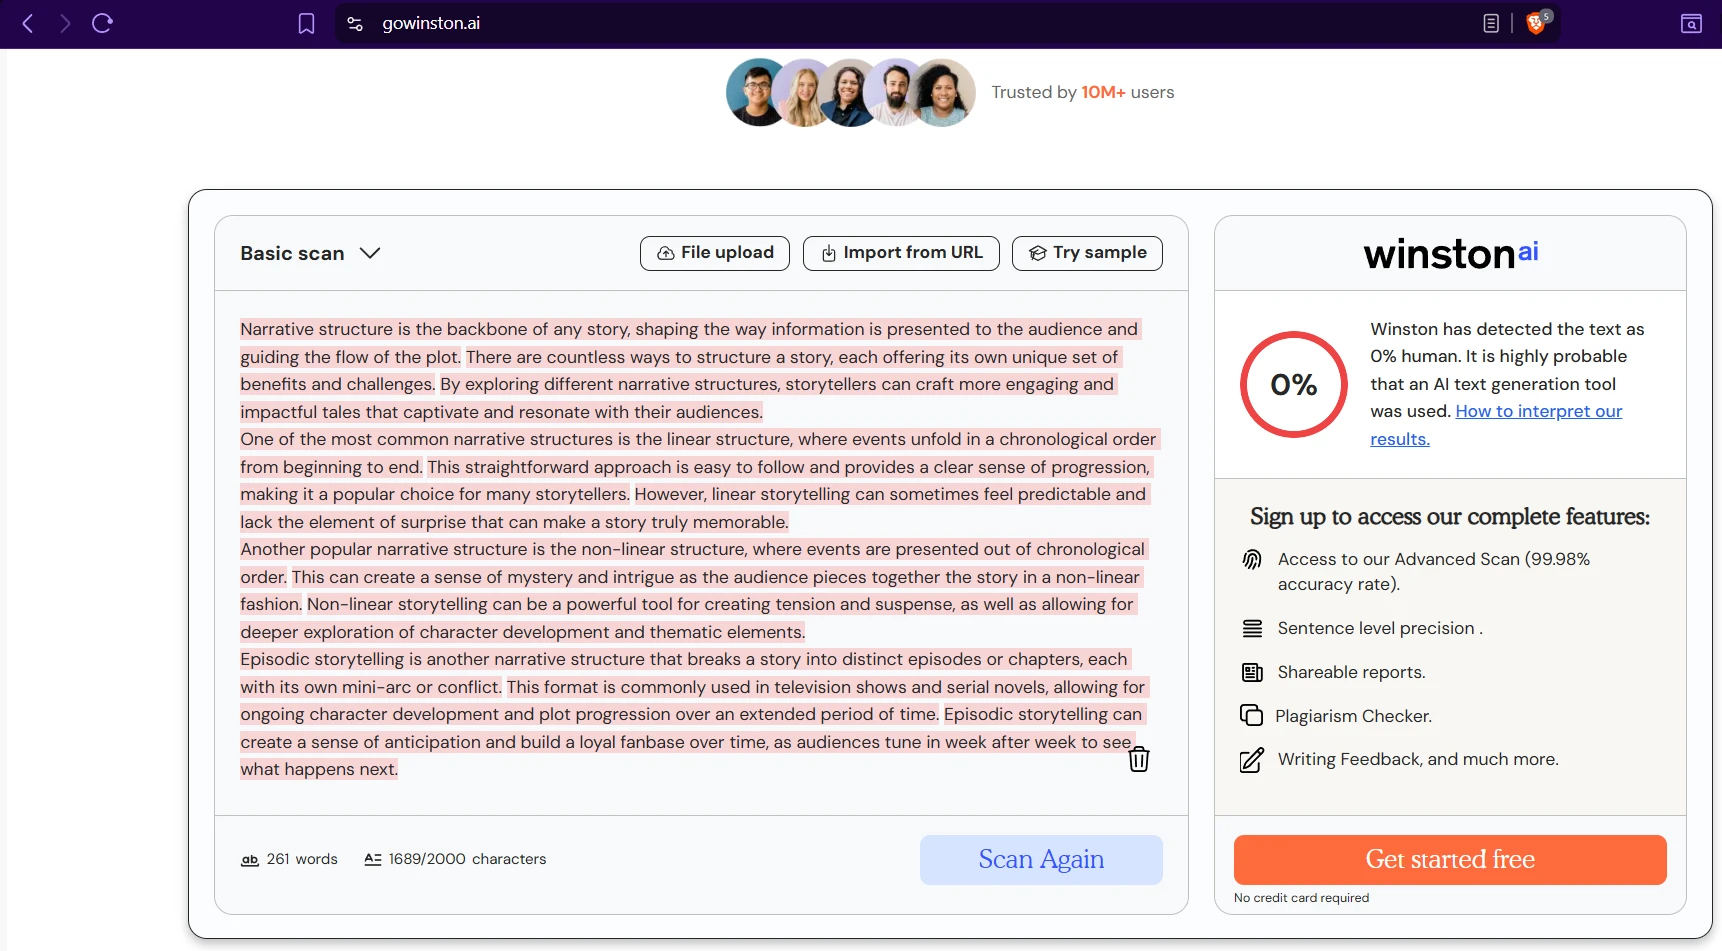Image resolution: width=1722 pixels, height=951 pixels.
Task: Open the sidebar panel icon at top right
Action: click(1691, 23)
